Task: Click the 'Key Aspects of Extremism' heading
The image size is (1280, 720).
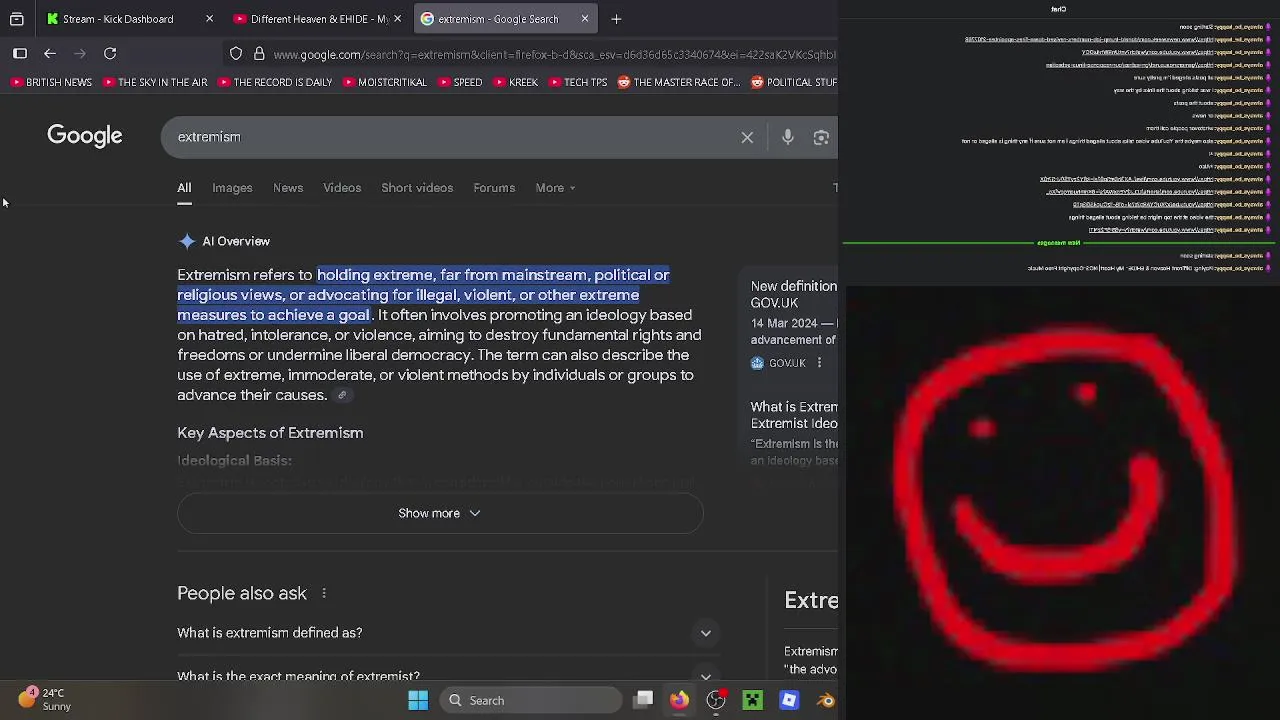Action: (x=270, y=433)
